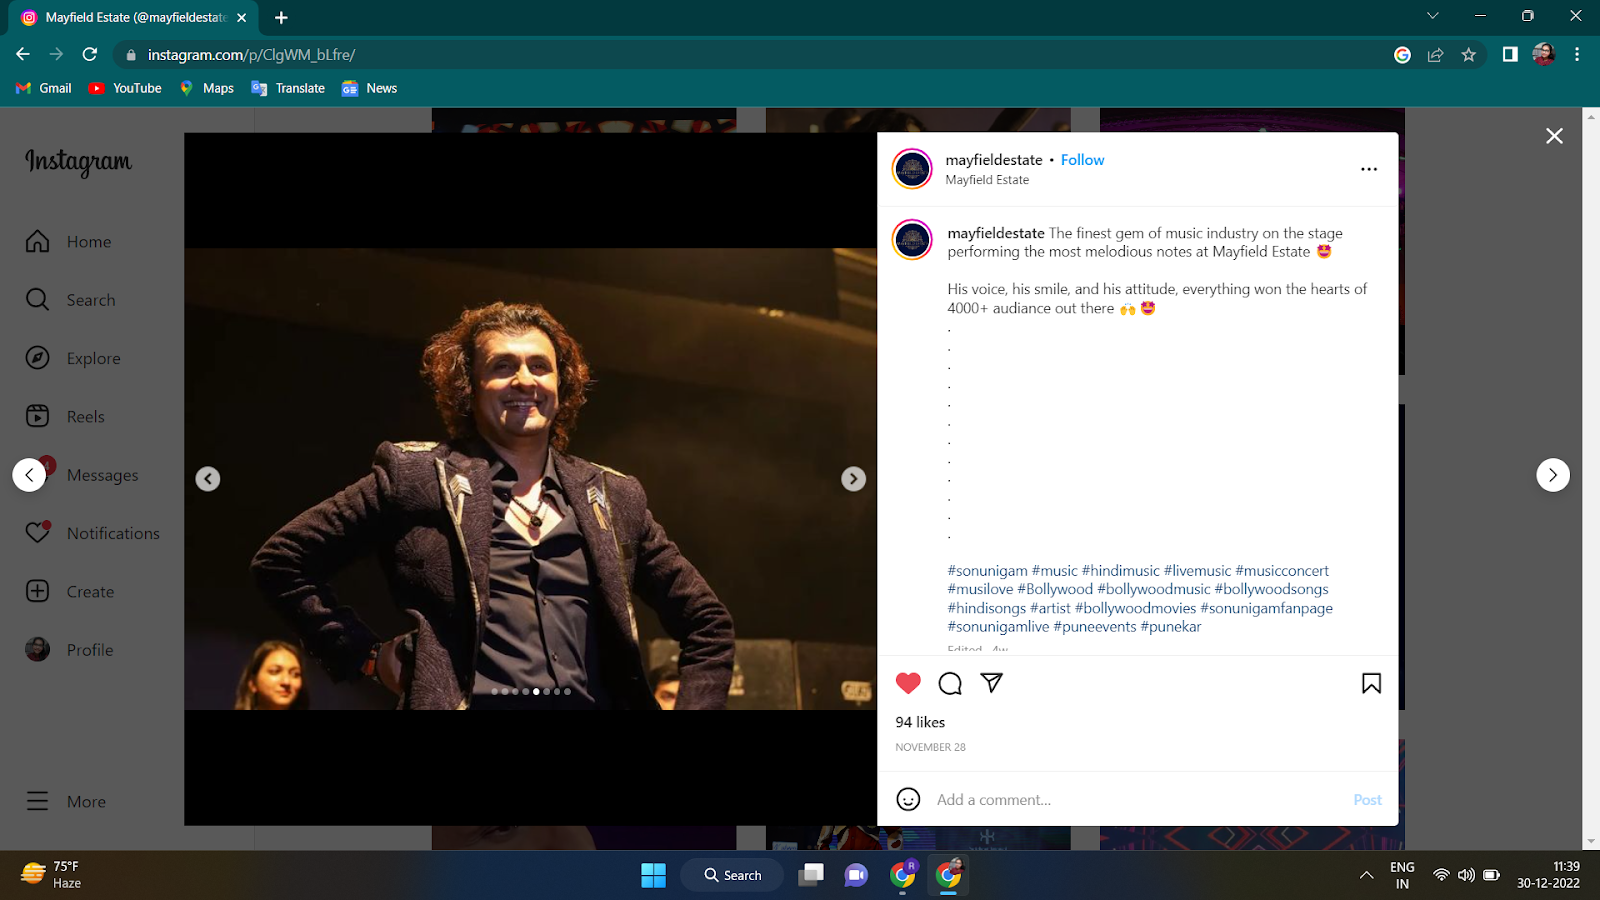Click the Mayfield Estate location label

[x=987, y=180]
